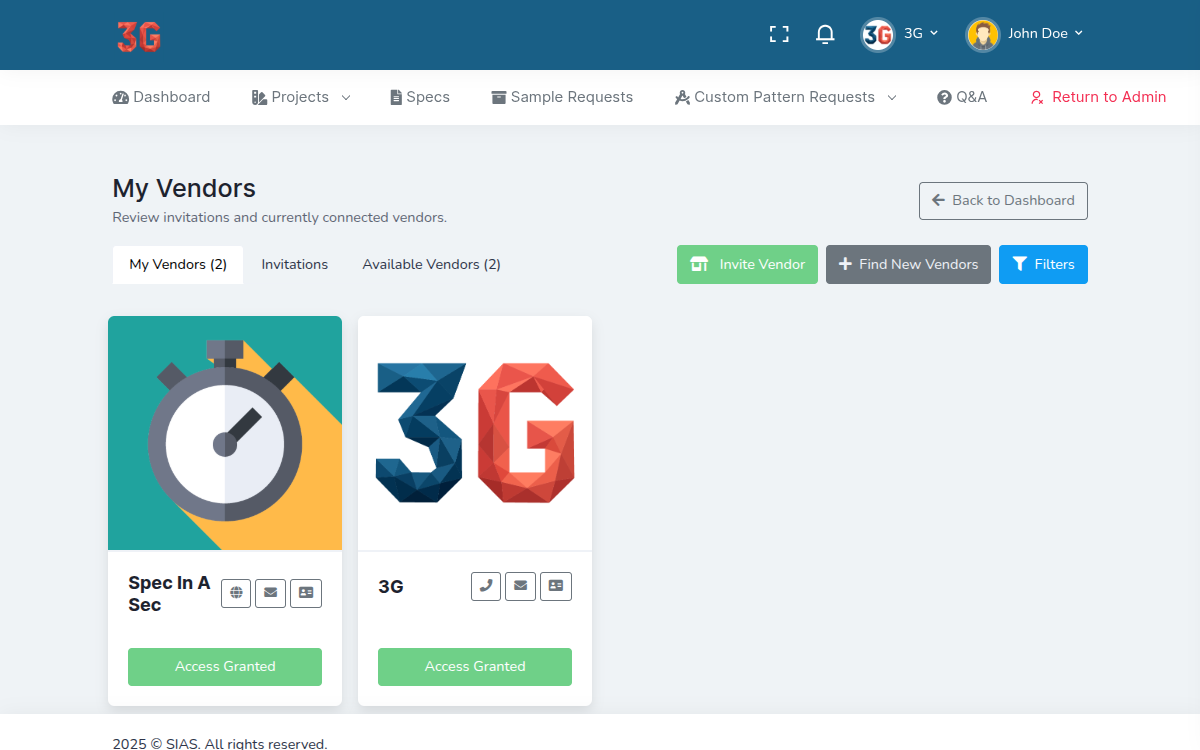The width and height of the screenshot is (1200, 750).
Task: Email 3G vendor envelope icon
Action: 521,586
